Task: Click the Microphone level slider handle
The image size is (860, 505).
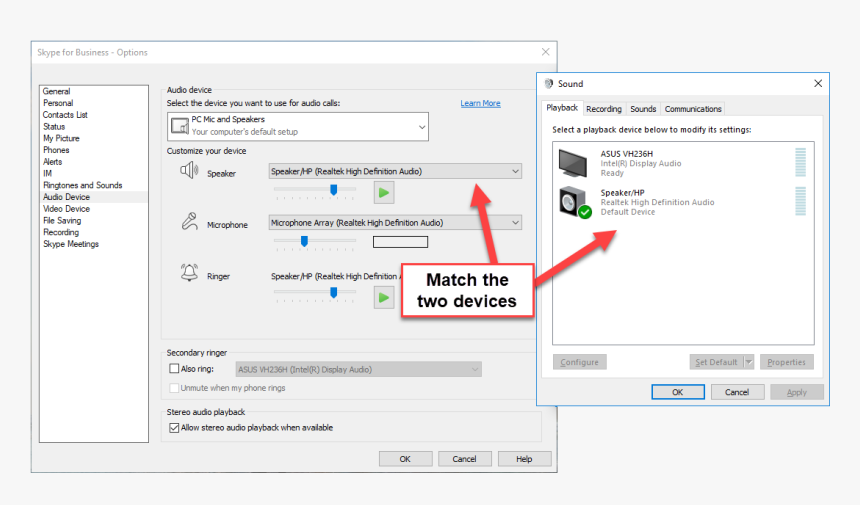Action: [x=304, y=241]
